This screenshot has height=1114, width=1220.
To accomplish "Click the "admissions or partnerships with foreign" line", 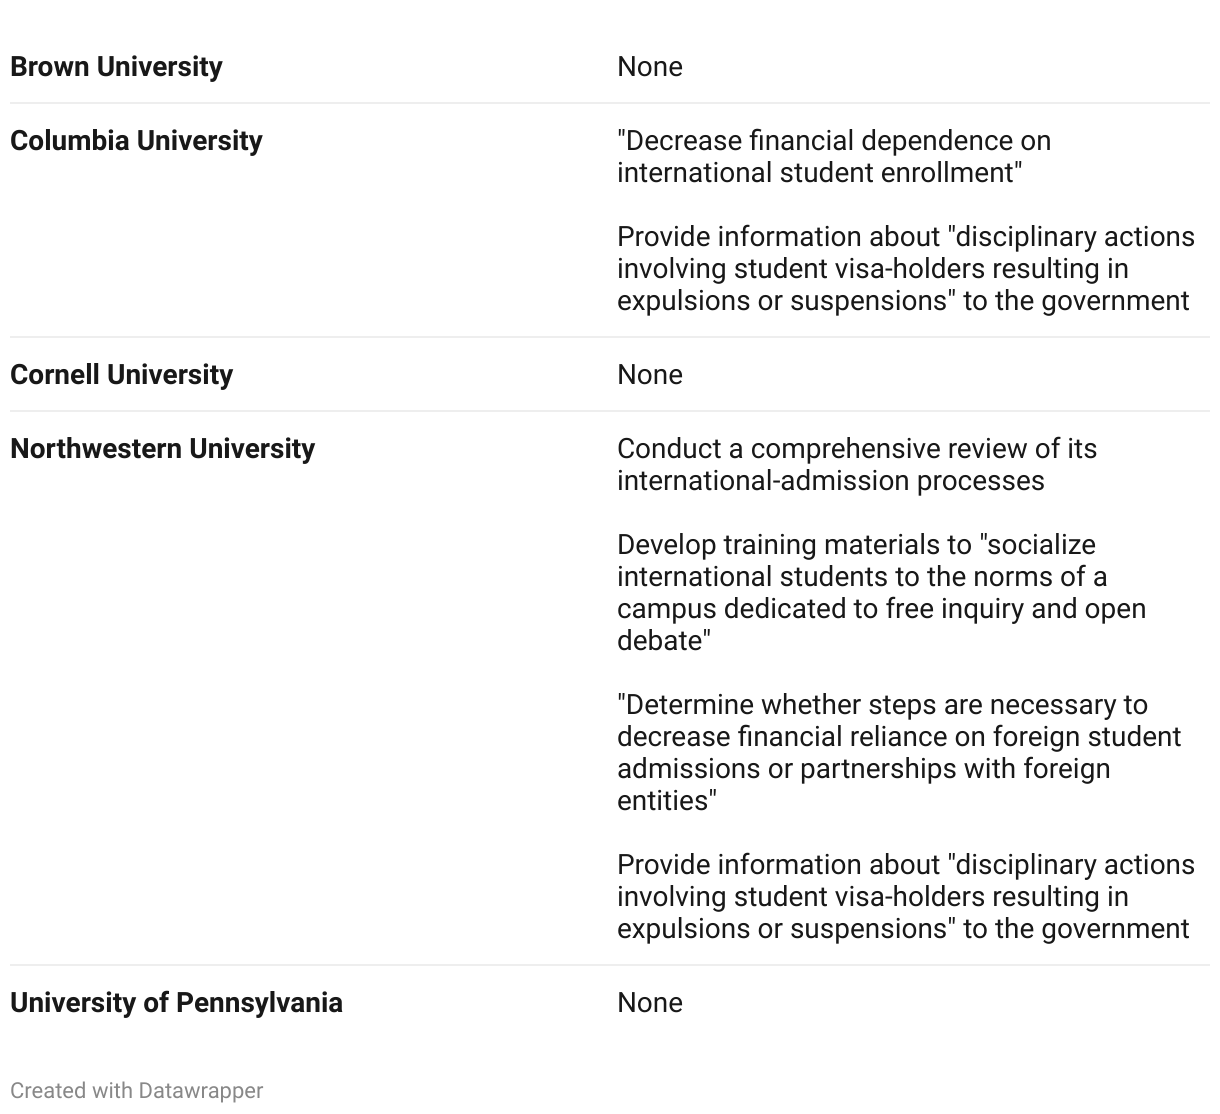I will (x=863, y=769).
